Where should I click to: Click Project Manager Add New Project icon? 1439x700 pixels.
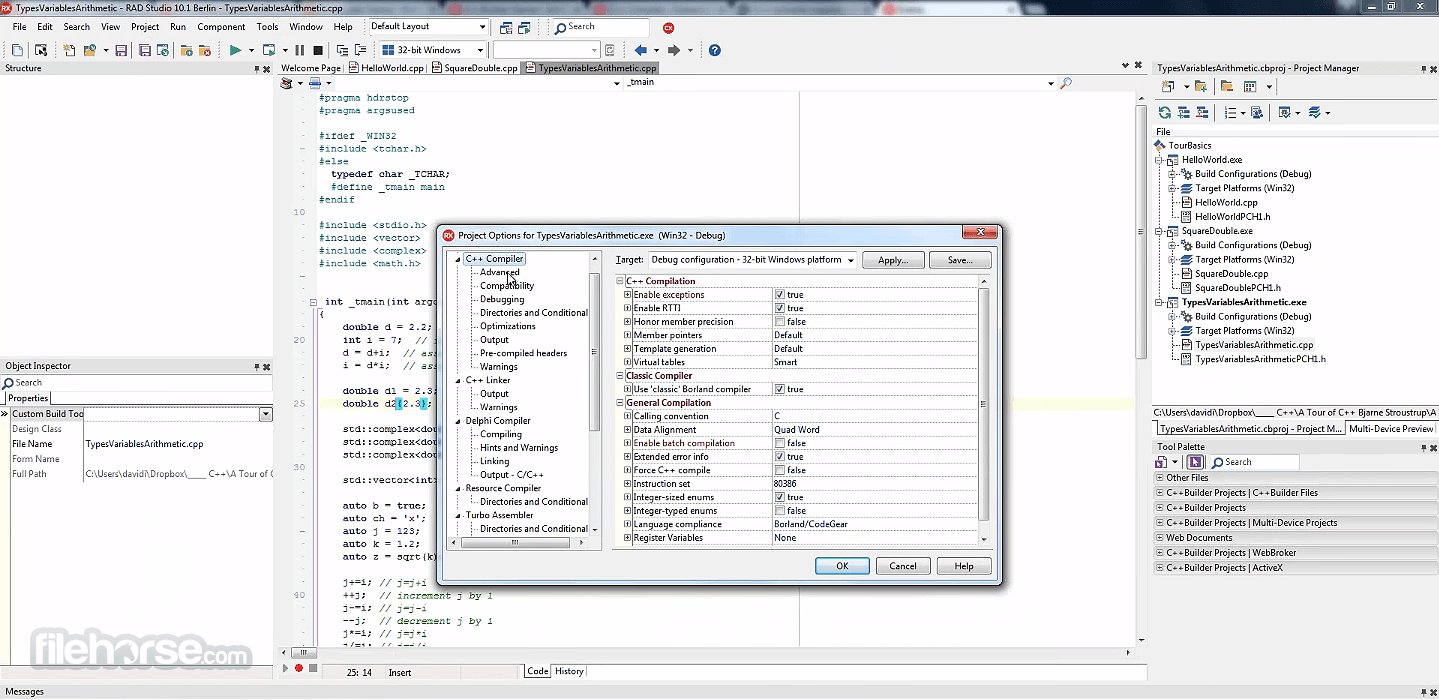click(x=1201, y=87)
